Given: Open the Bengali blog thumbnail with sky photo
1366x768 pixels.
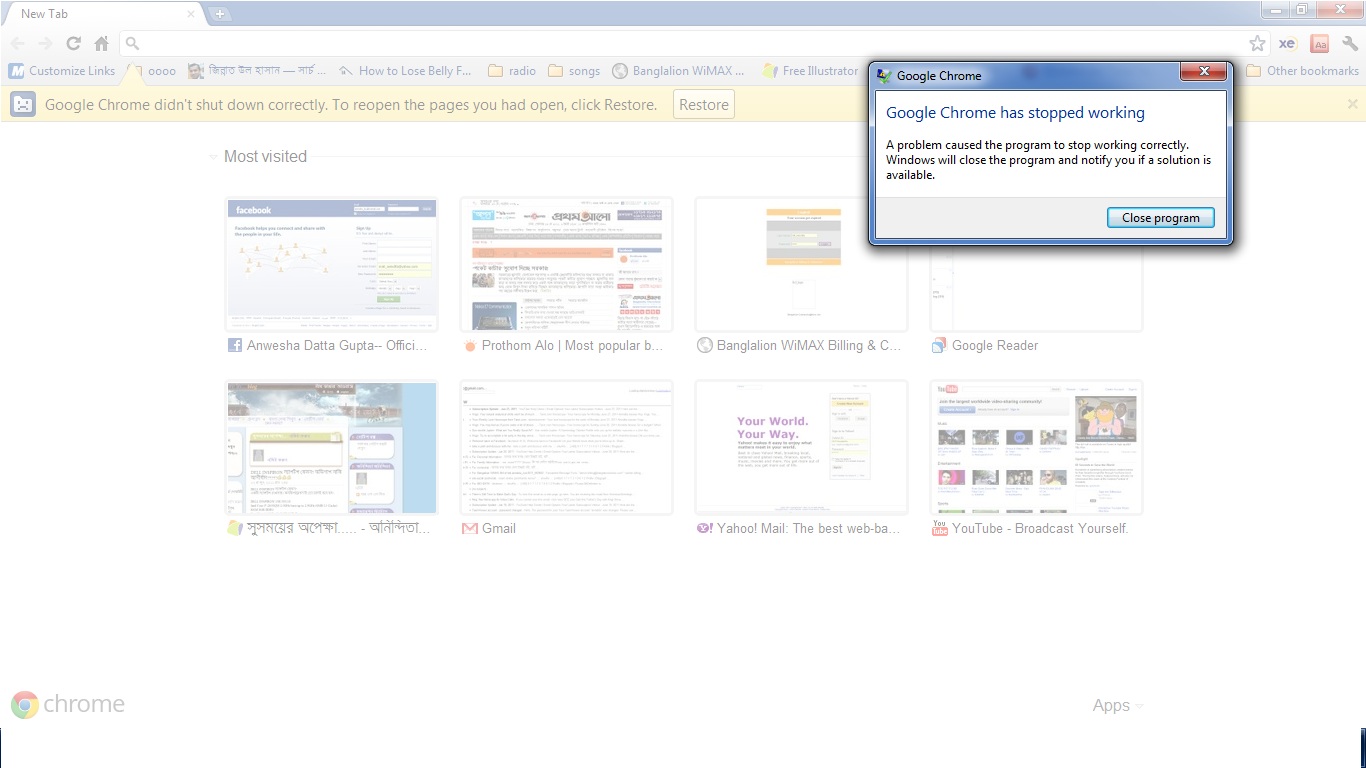Looking at the screenshot, I should point(331,447).
